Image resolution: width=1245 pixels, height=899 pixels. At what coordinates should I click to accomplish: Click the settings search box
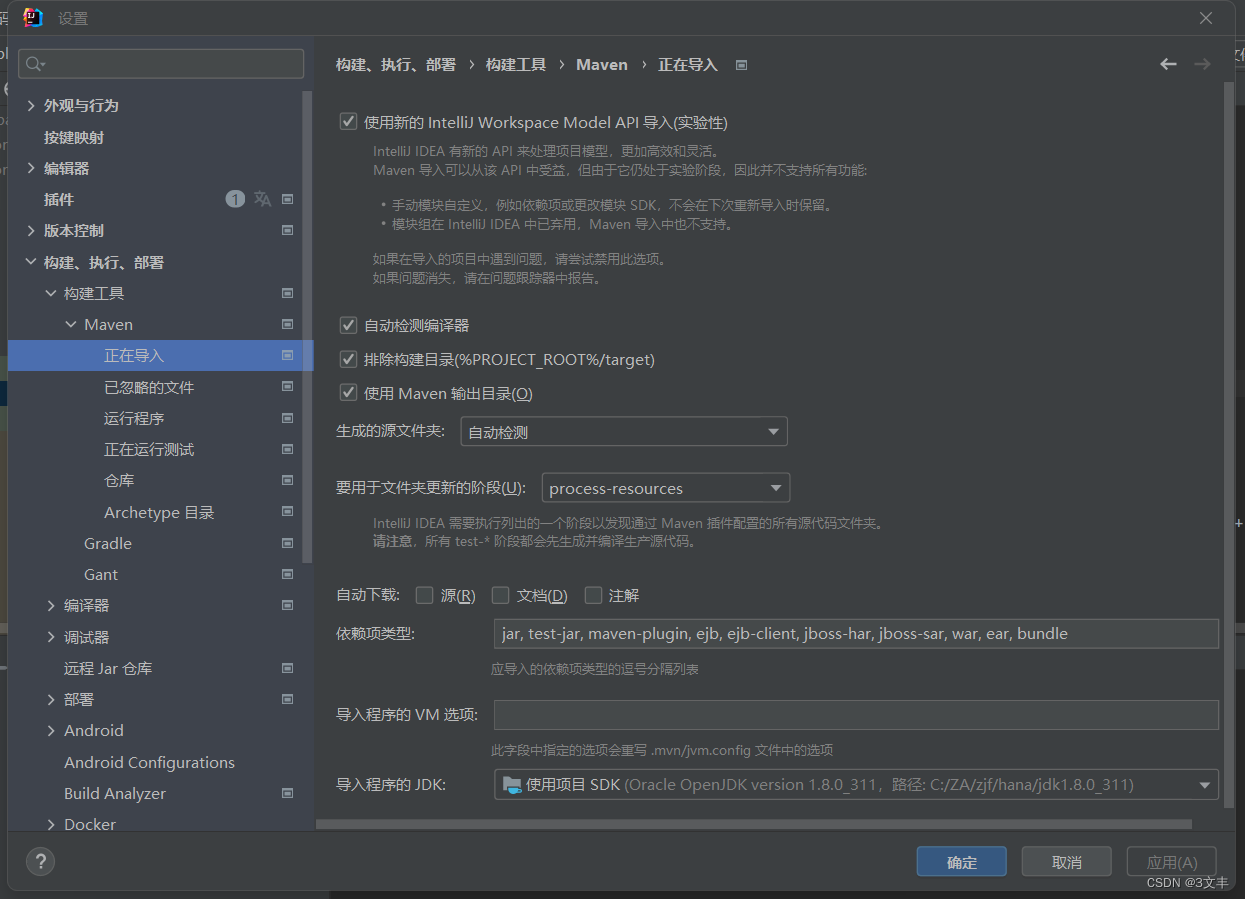(161, 64)
